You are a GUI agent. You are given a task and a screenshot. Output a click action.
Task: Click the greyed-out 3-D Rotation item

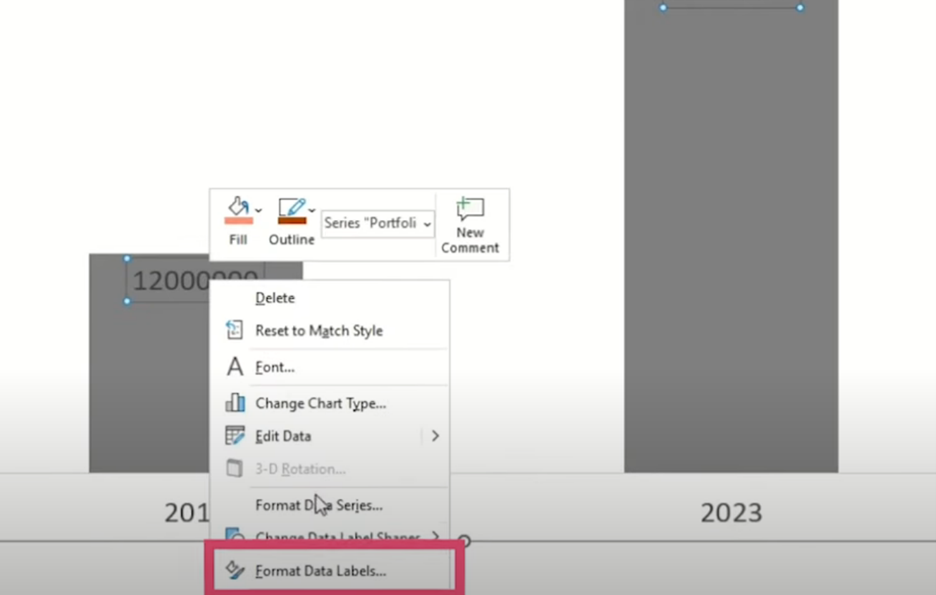[300, 469]
